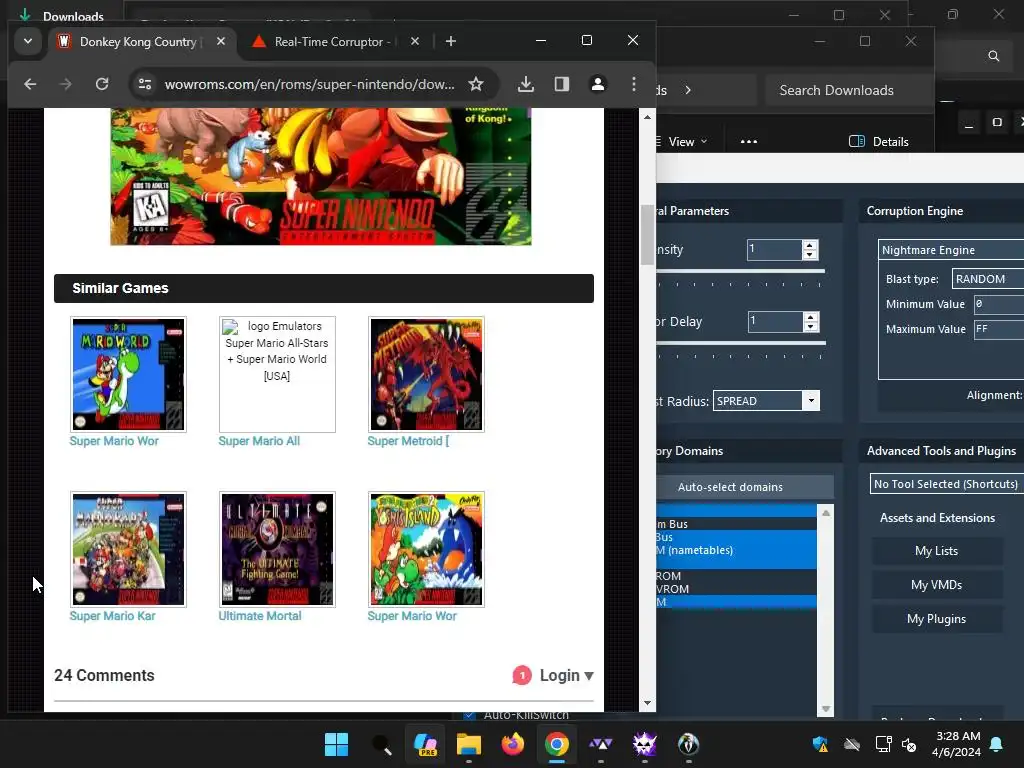Open the tab search dropdown in Chrome
This screenshot has height=768, width=1024.
(x=27, y=41)
